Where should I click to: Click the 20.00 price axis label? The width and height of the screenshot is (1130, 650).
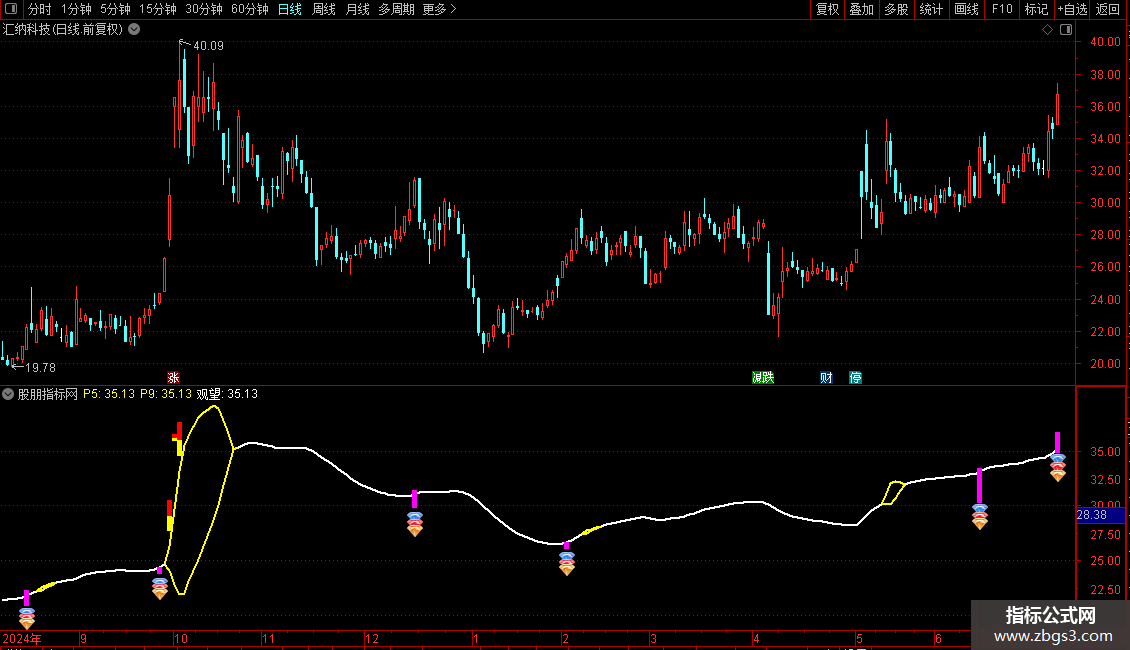point(1105,364)
